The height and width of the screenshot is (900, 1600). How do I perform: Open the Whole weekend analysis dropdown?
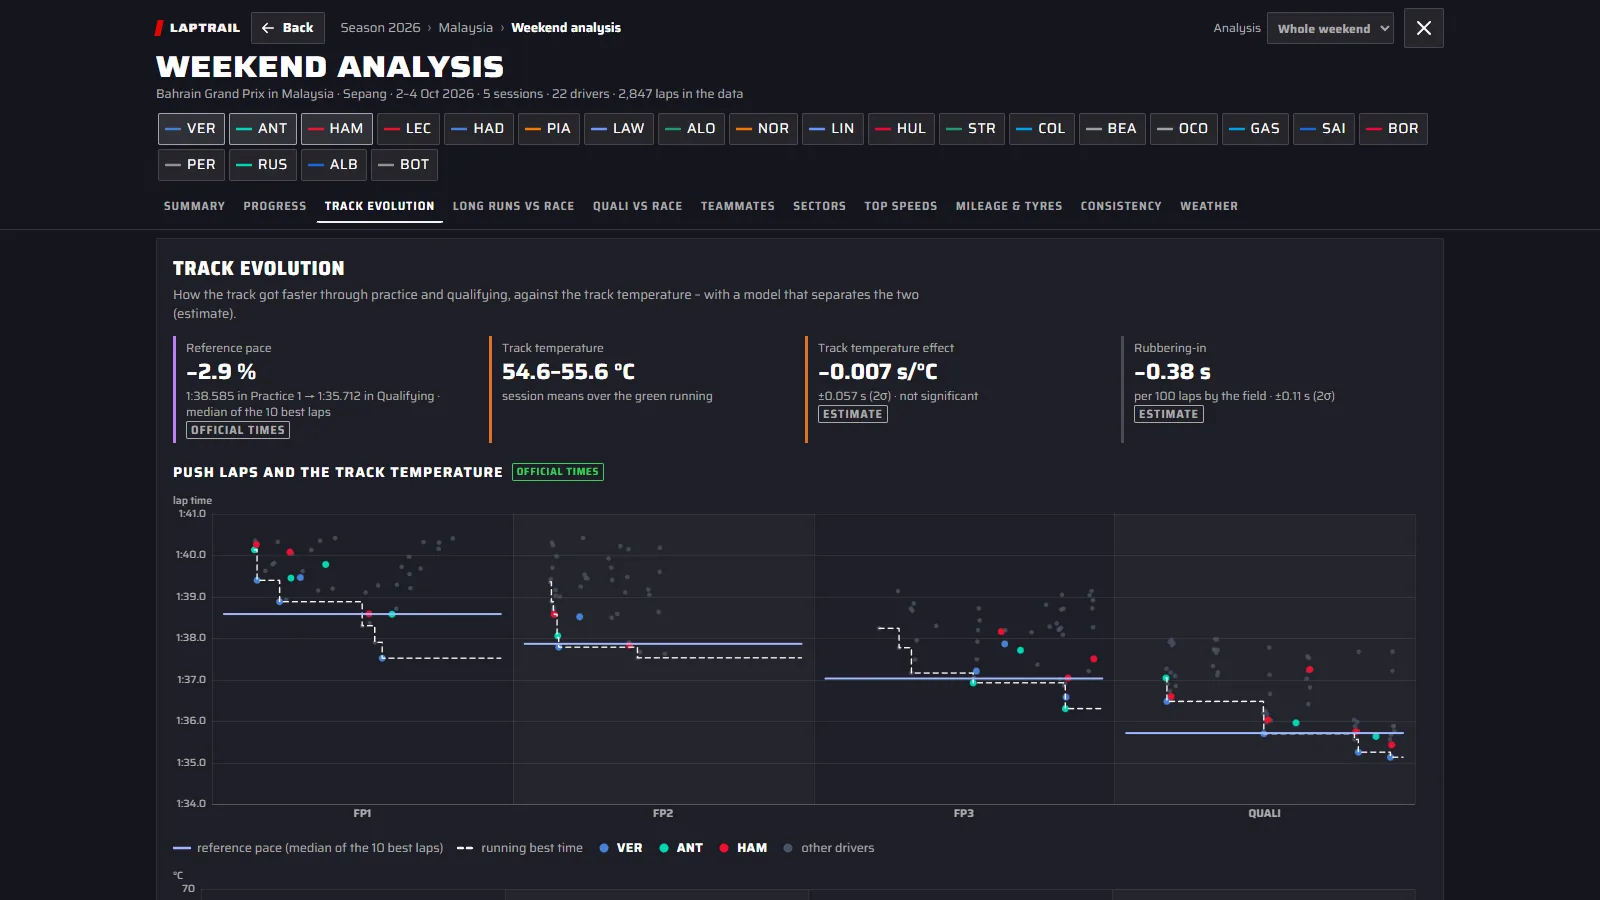coord(1330,28)
